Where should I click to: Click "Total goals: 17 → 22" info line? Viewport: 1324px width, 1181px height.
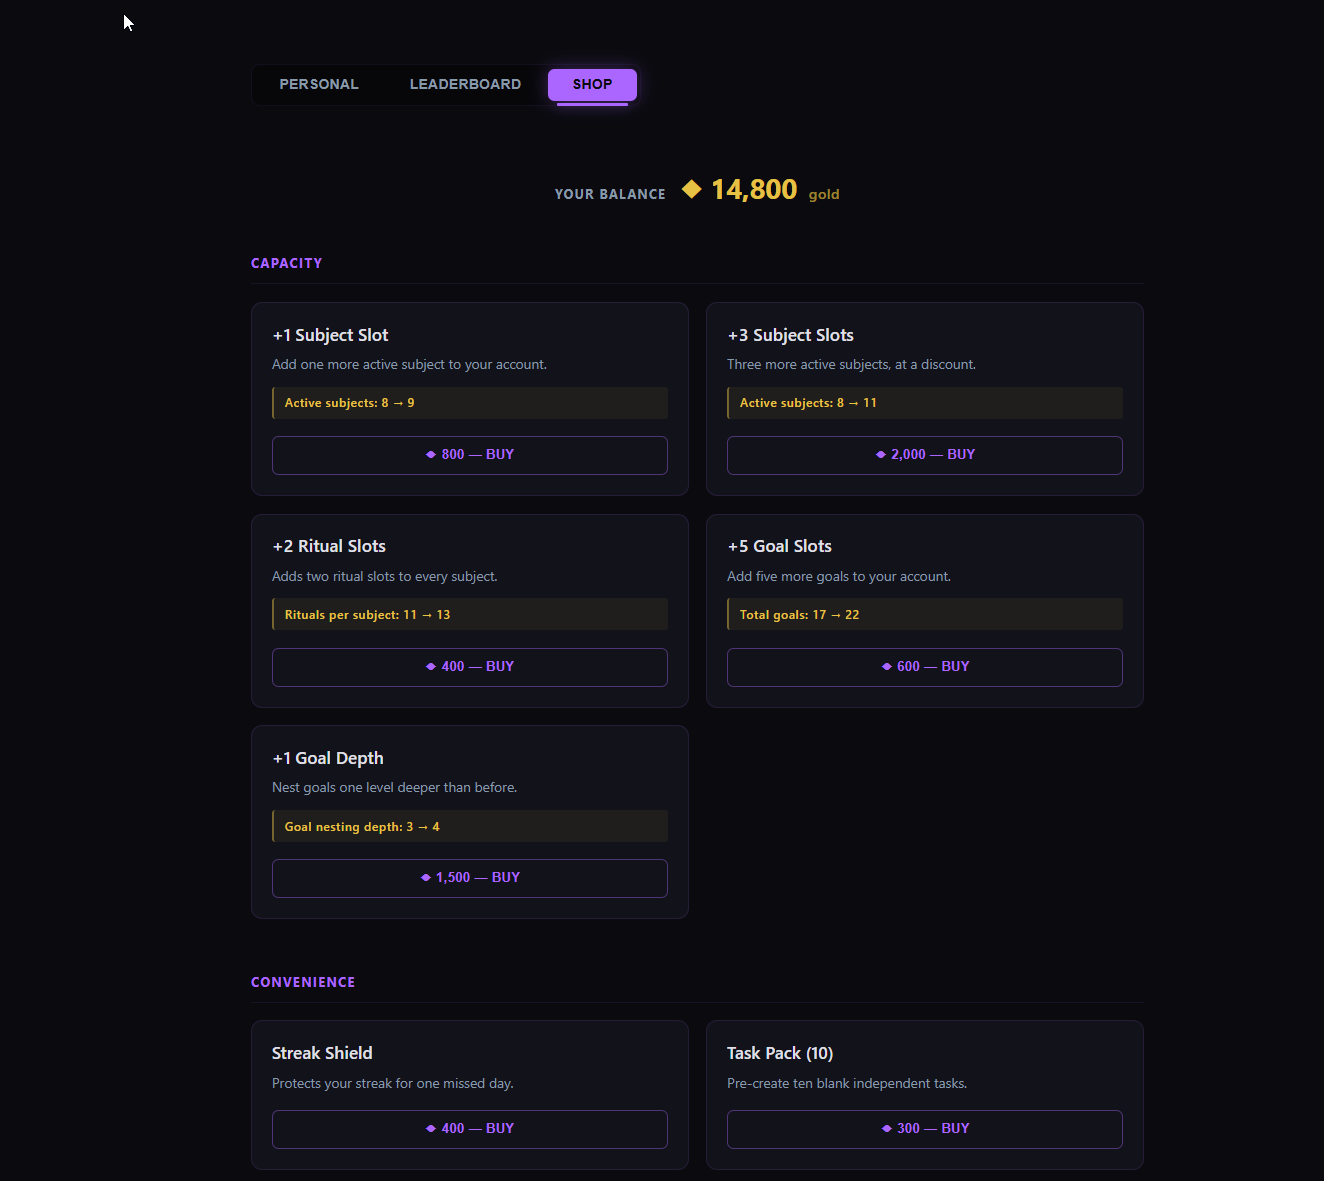[x=925, y=614]
